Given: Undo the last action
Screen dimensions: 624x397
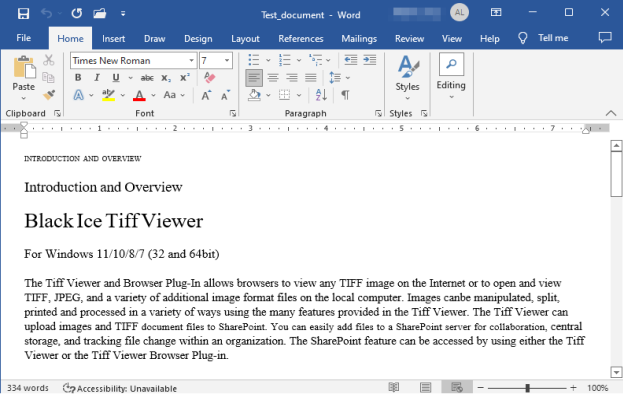Looking at the screenshot, I should click(x=46, y=14).
